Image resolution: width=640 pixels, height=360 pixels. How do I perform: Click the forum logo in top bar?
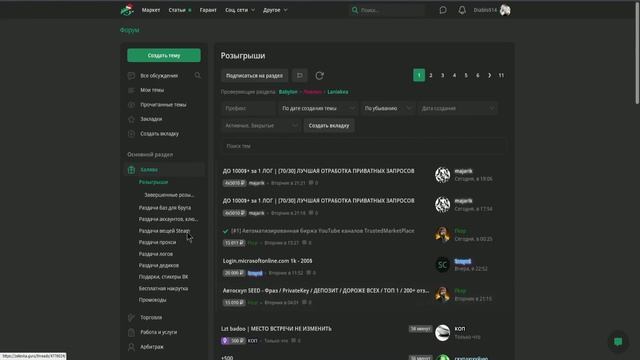[x=127, y=9]
